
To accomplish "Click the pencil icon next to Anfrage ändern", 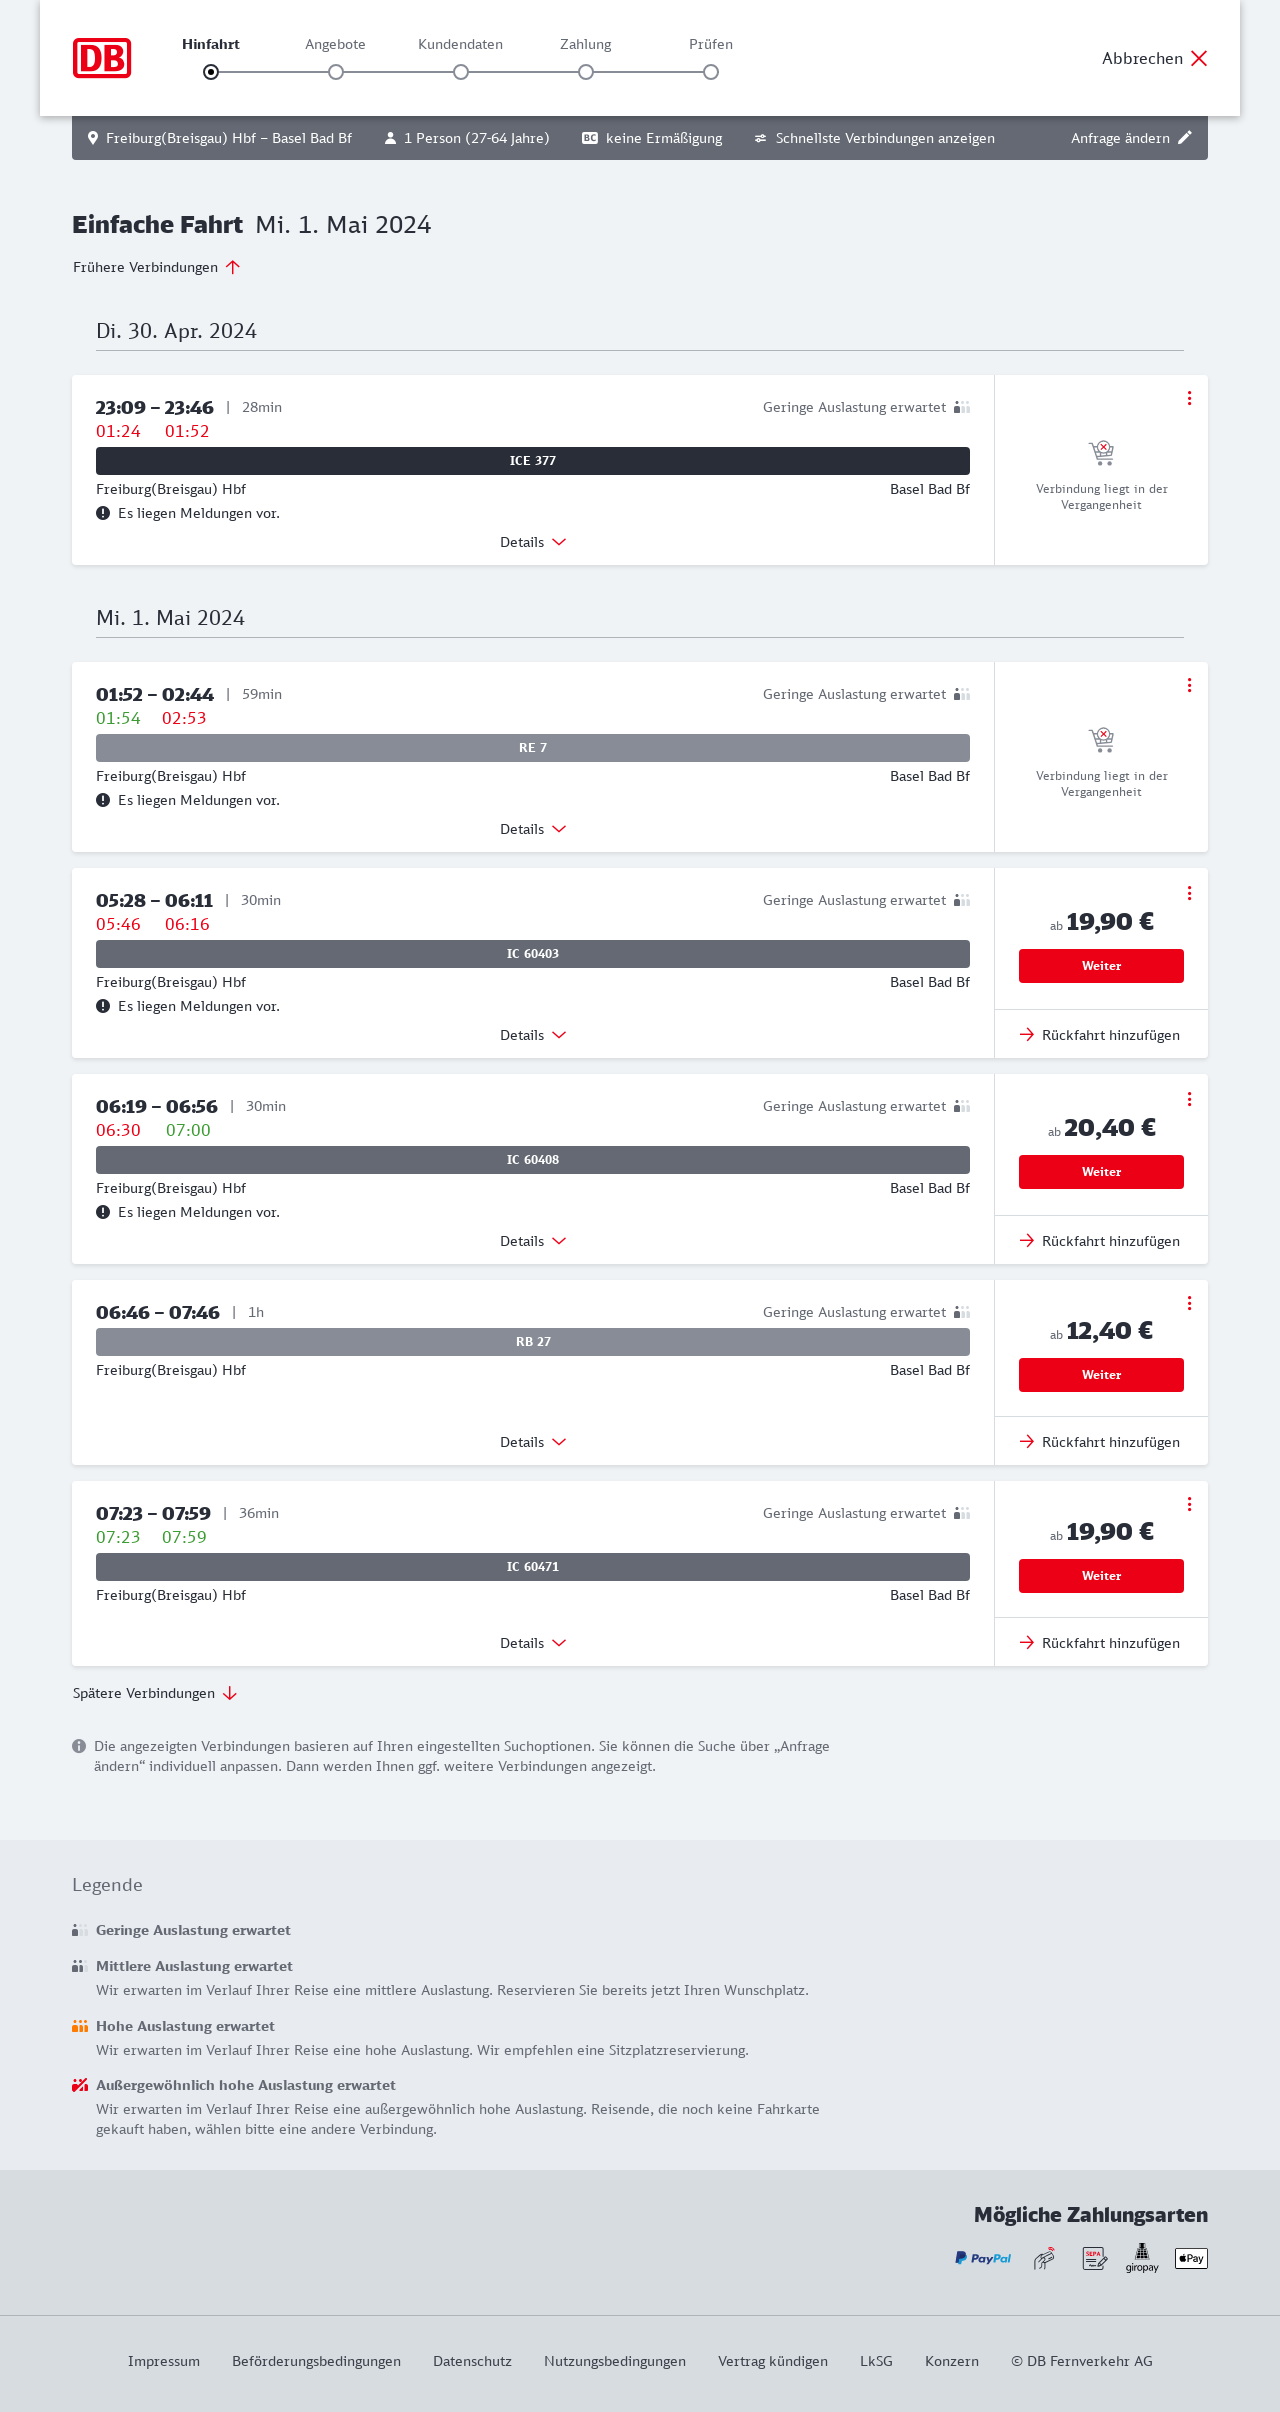I will point(1185,138).
